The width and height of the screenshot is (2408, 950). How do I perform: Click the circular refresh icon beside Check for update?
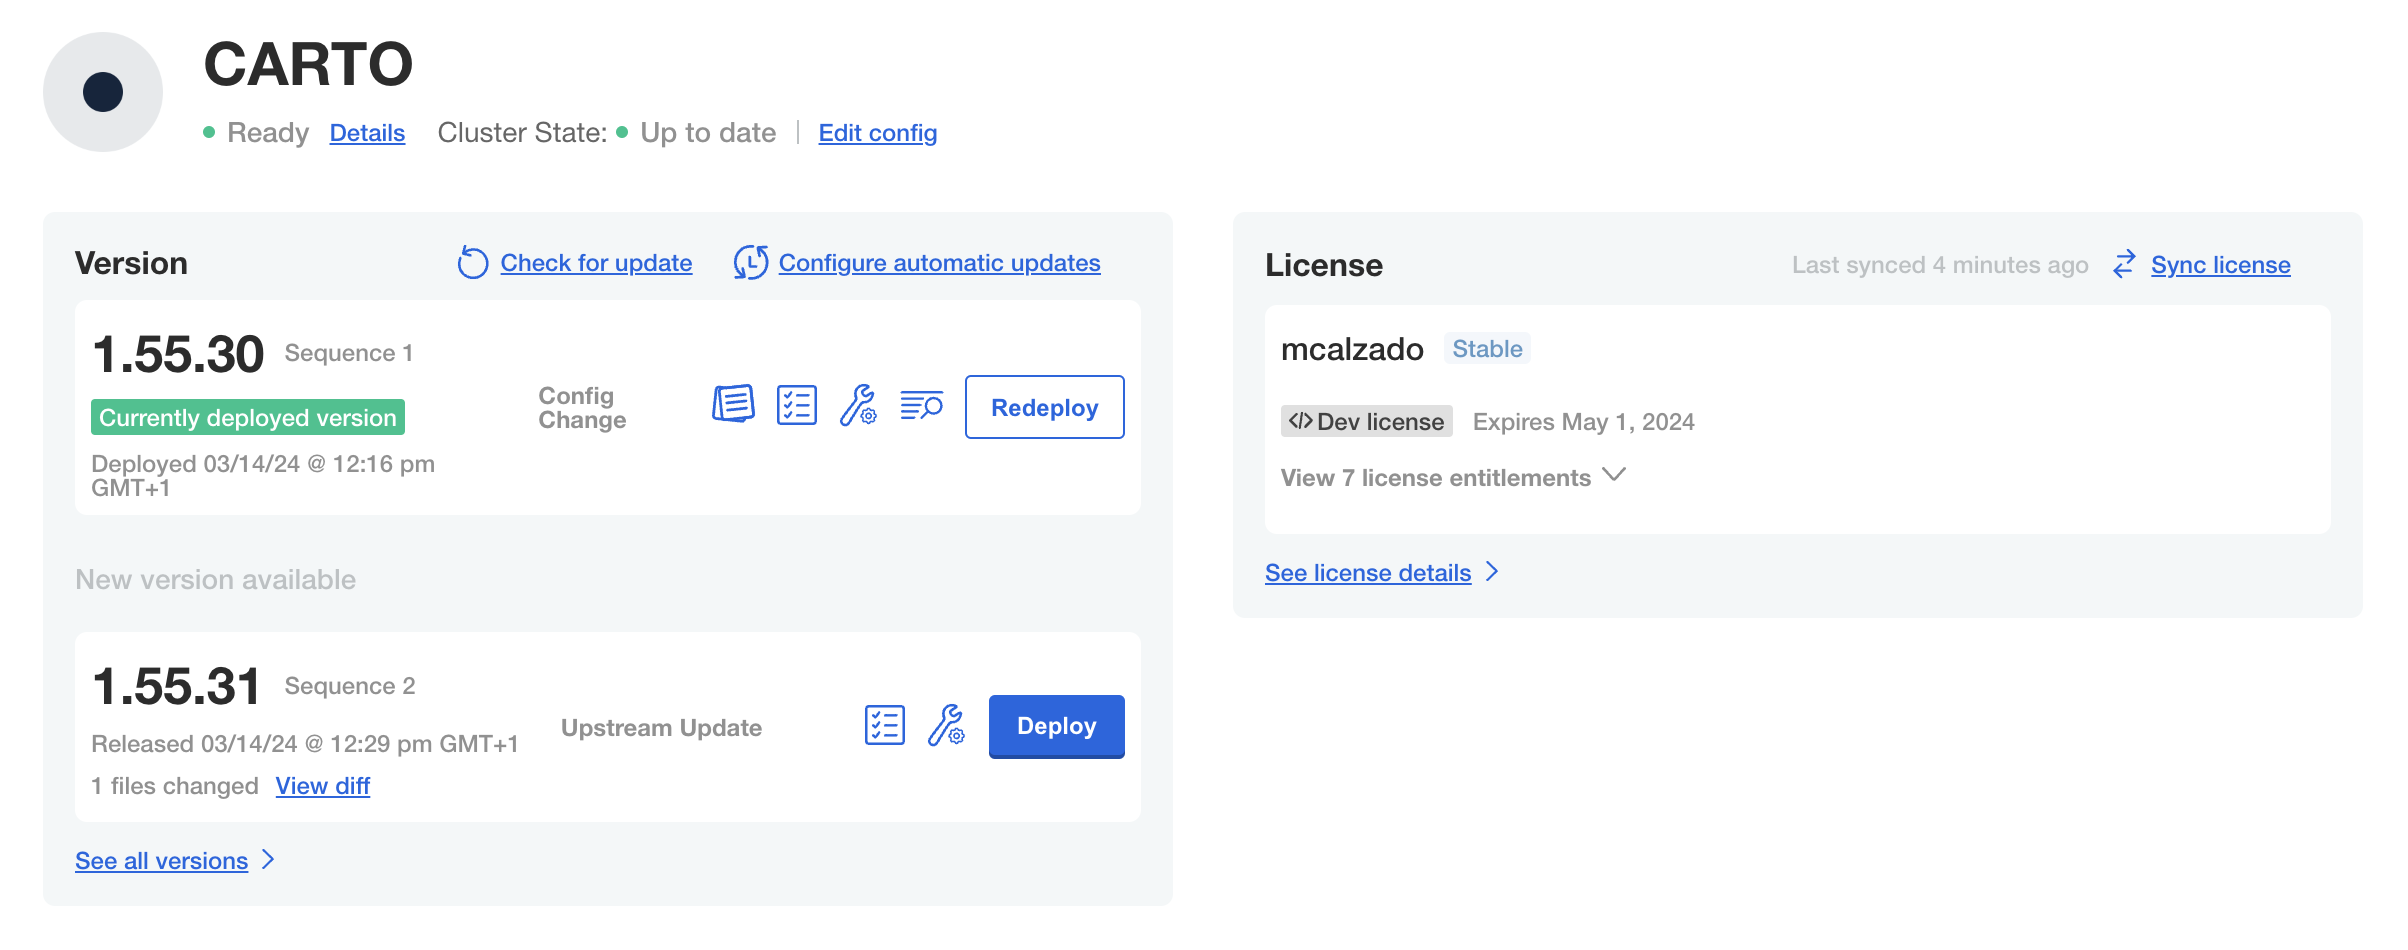472,263
